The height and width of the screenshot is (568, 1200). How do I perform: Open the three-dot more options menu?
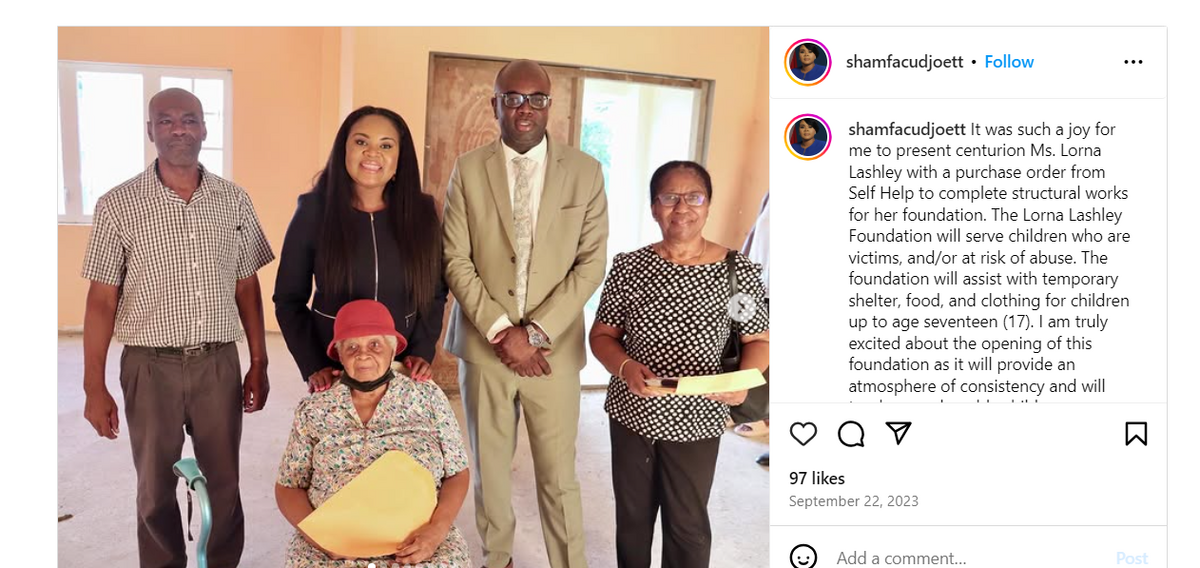(1133, 62)
